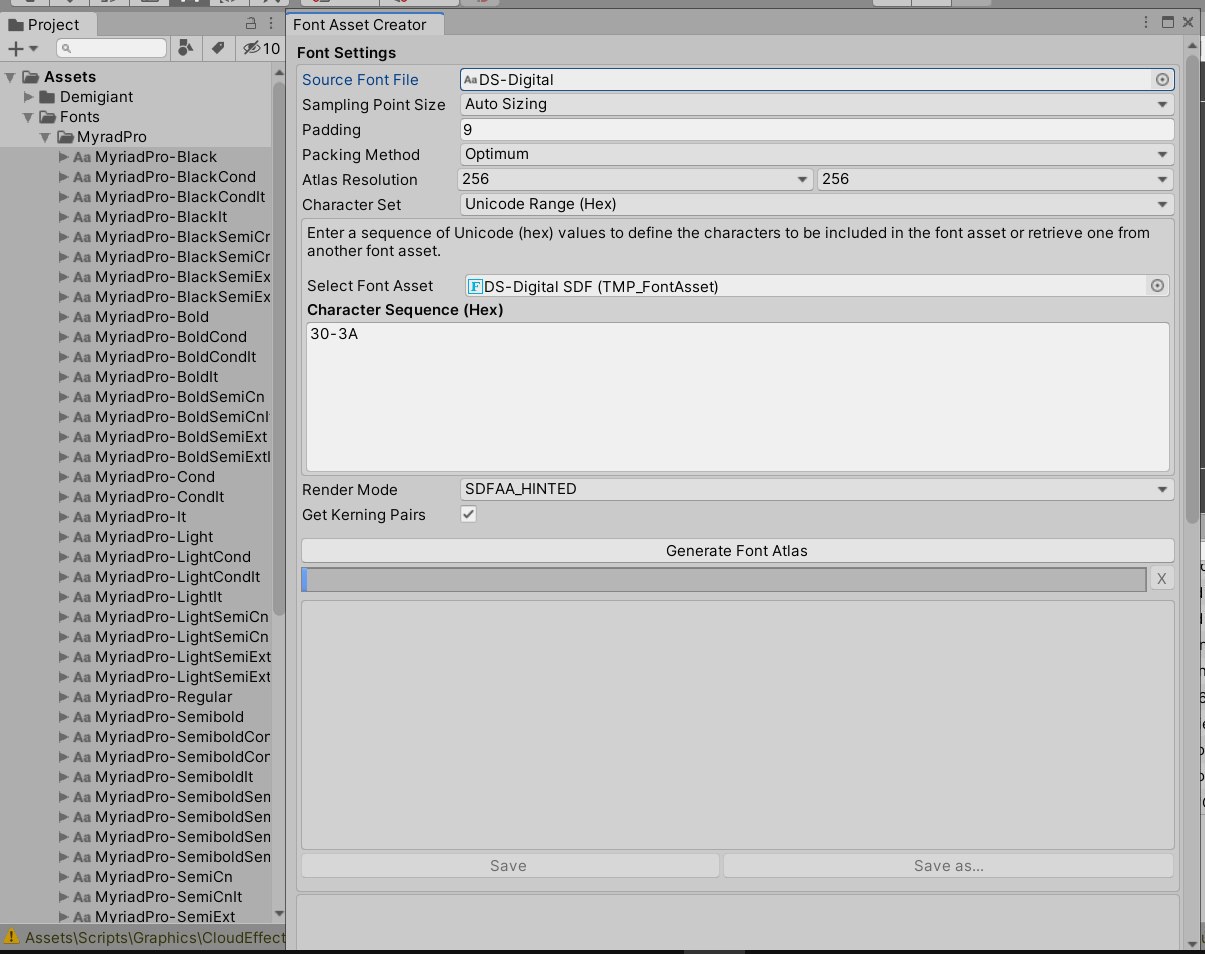Select MyriadPro-LightIt font
The image size is (1205, 954).
(x=159, y=597)
